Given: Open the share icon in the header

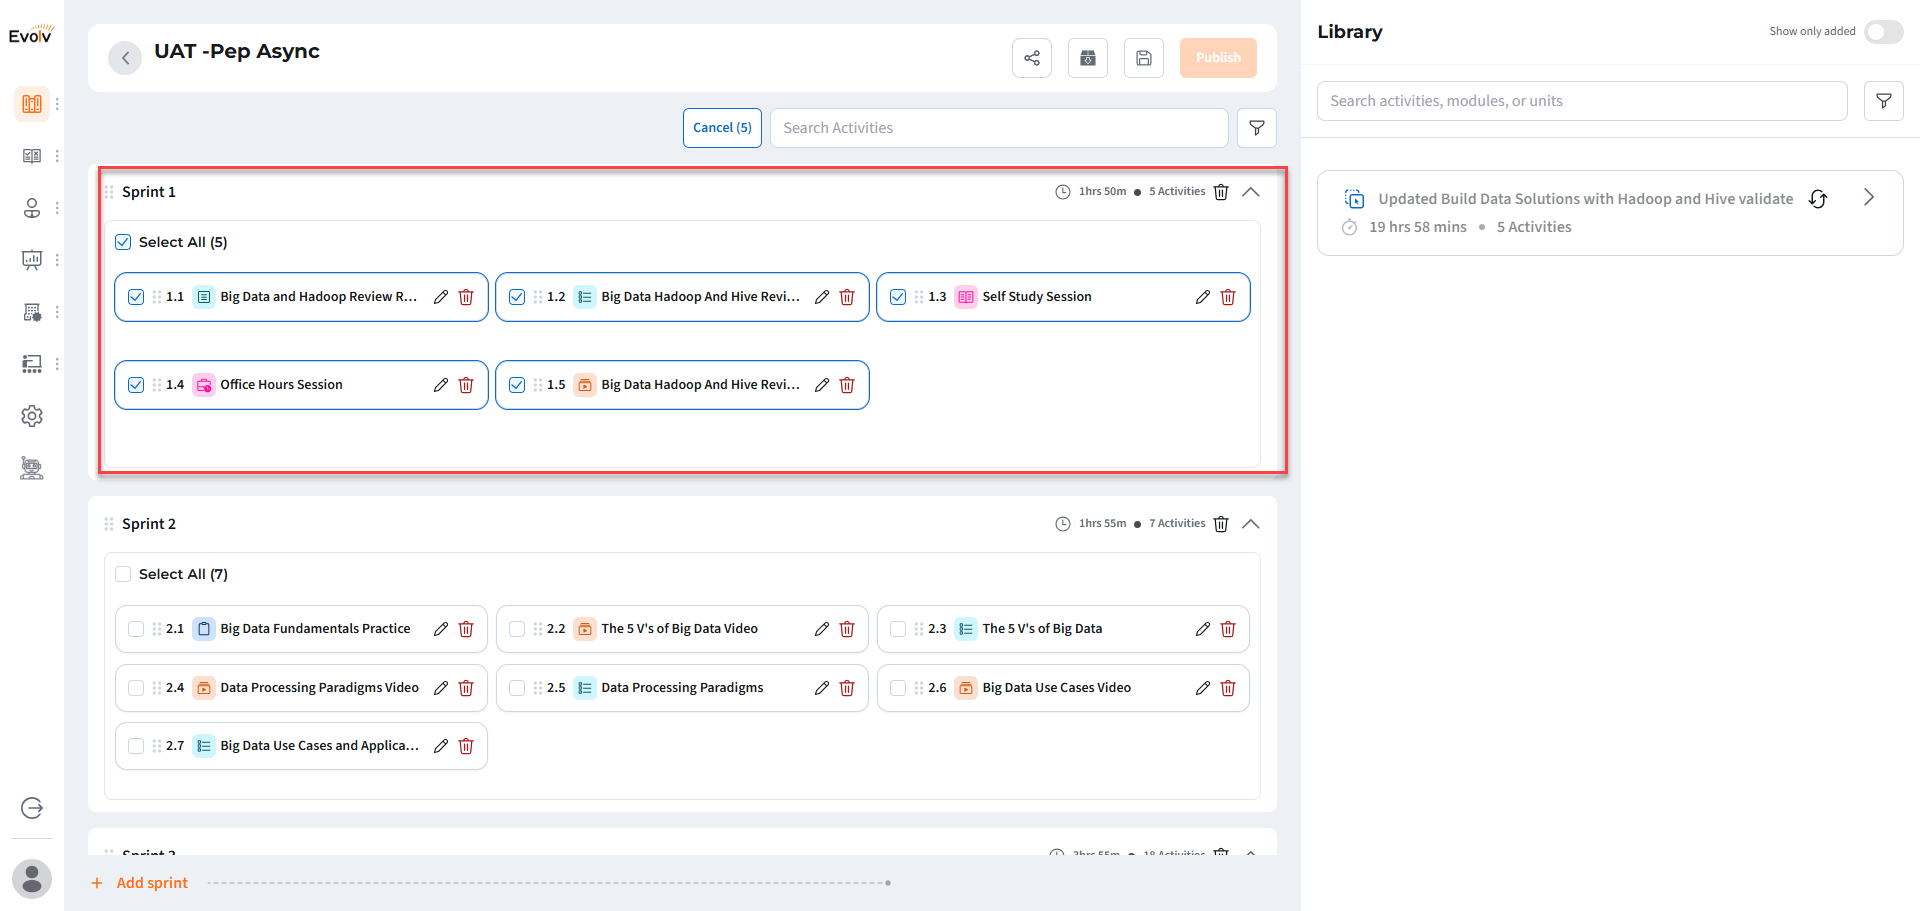Looking at the screenshot, I should point(1032,58).
